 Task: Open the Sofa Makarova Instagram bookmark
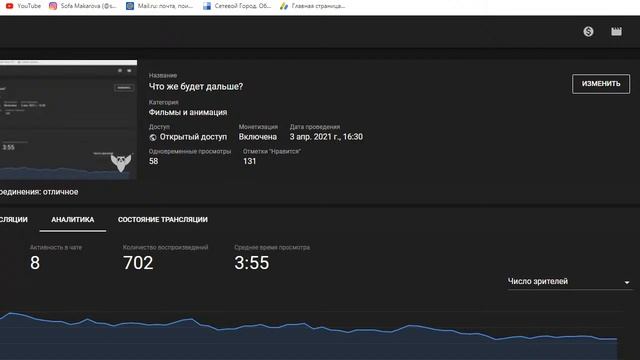click(82, 6)
